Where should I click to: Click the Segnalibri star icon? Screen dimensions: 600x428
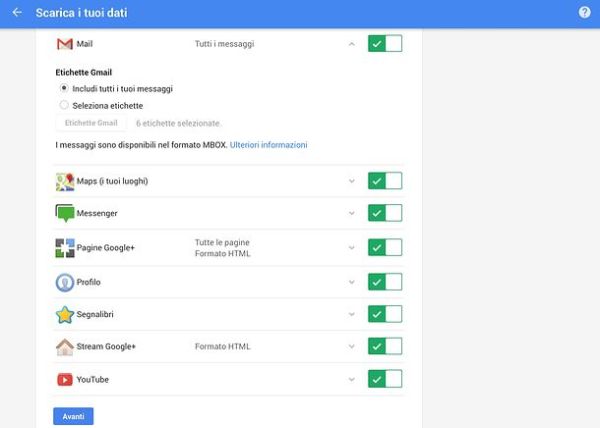[x=65, y=315]
